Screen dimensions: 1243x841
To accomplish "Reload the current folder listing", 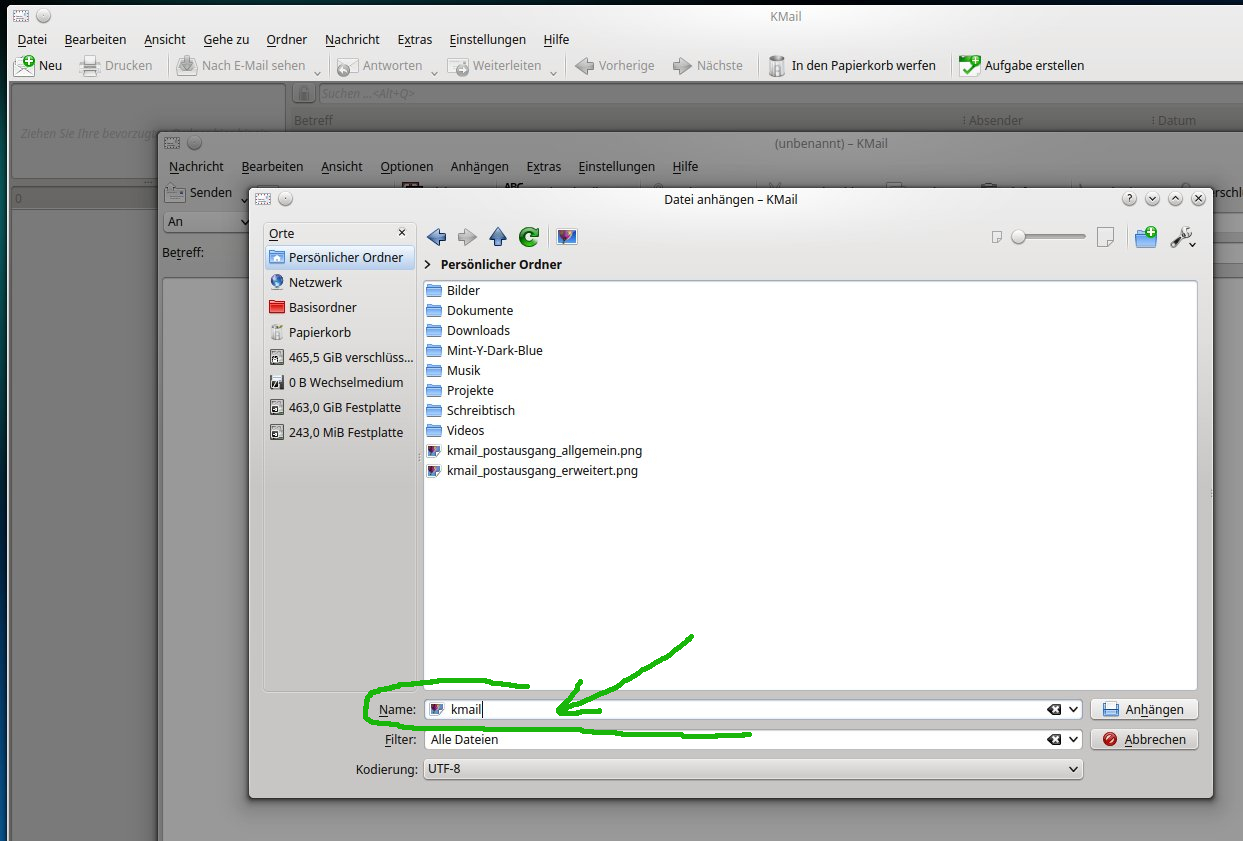I will click(x=529, y=237).
